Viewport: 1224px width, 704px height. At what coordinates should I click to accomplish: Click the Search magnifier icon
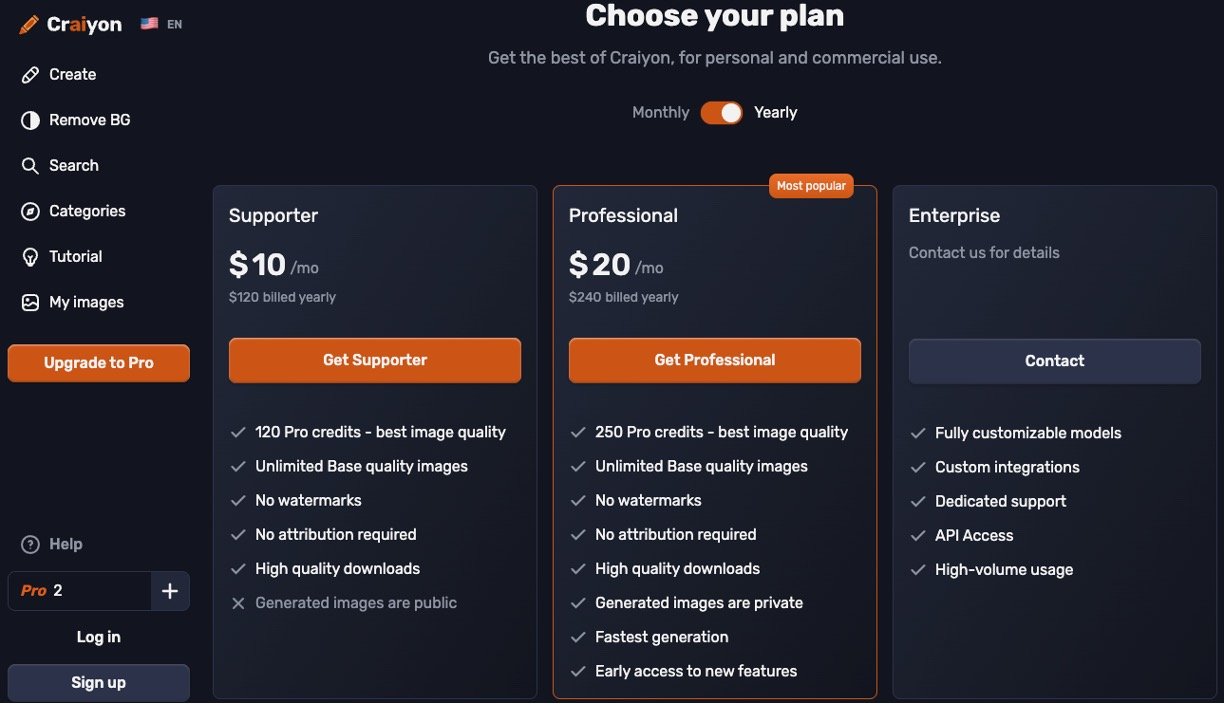click(30, 166)
